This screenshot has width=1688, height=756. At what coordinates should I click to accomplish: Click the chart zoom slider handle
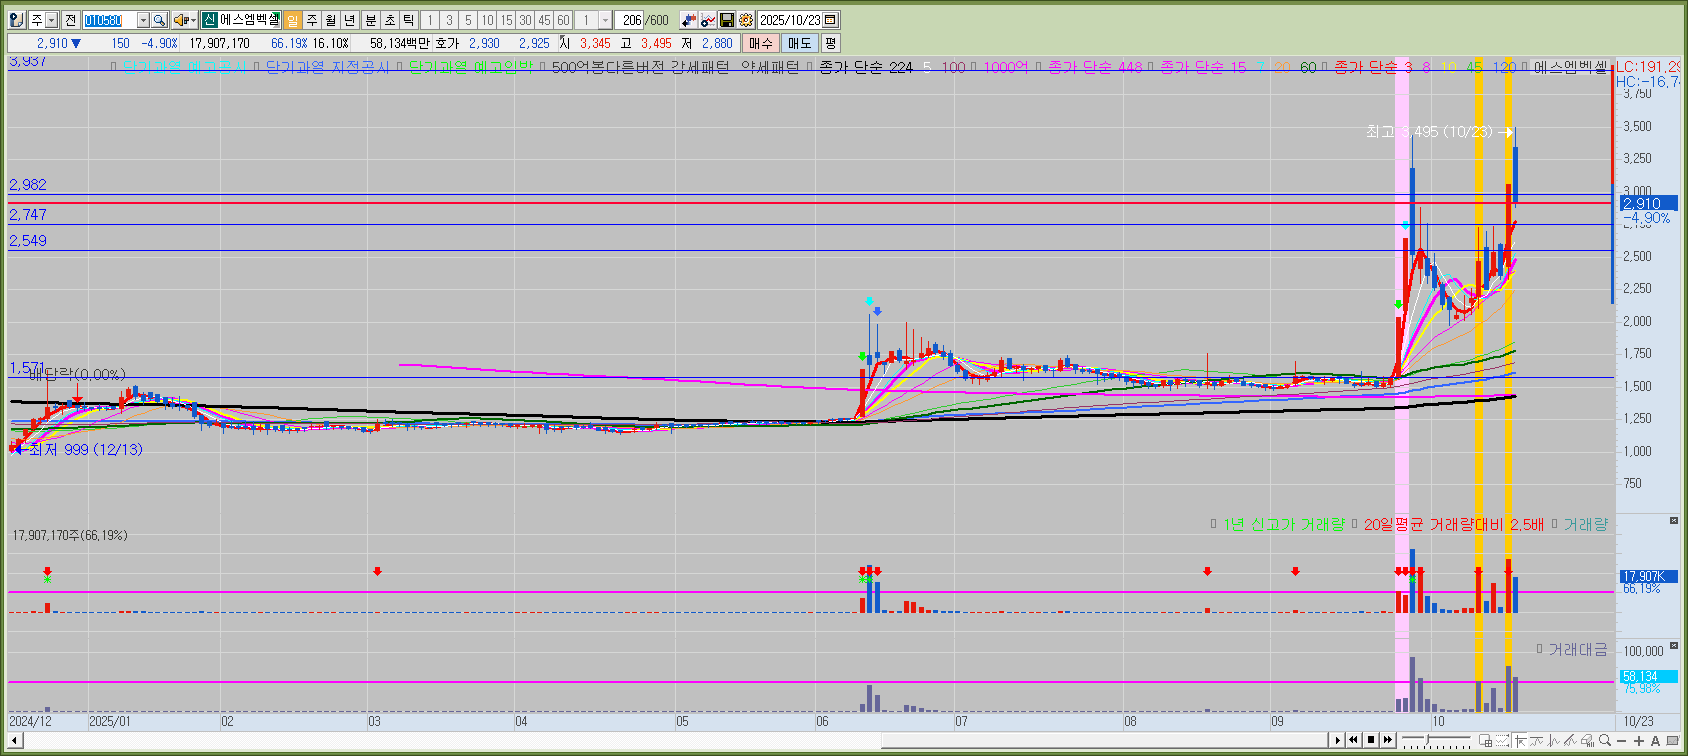point(1427,739)
